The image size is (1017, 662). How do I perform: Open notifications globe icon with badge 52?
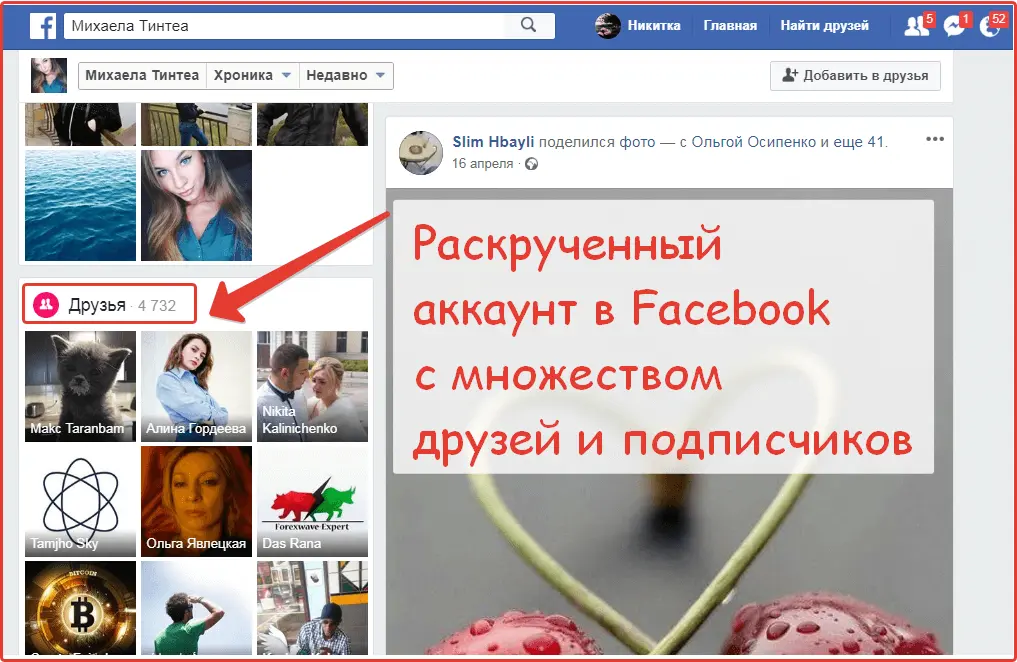point(990,27)
